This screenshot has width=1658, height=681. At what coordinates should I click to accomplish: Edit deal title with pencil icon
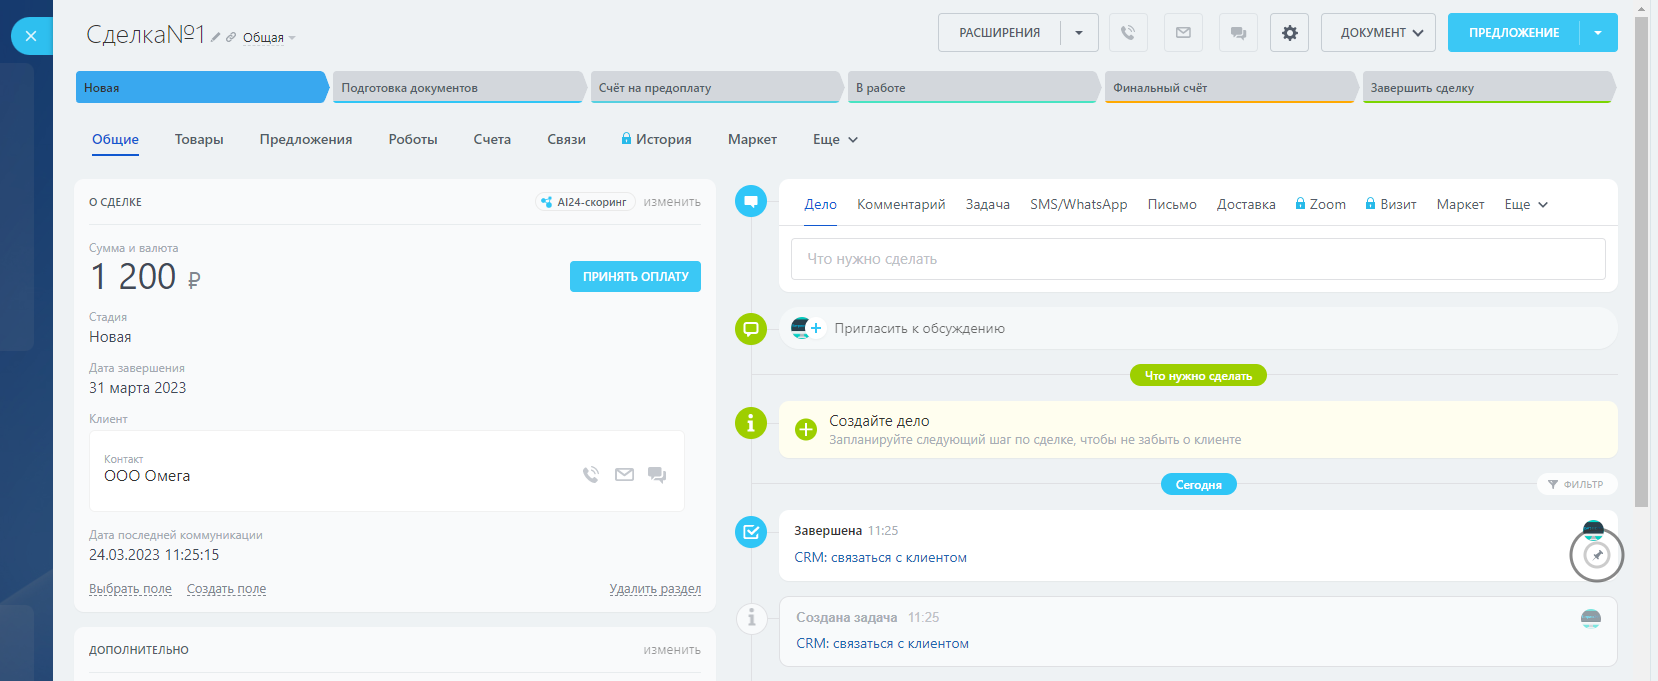point(215,37)
